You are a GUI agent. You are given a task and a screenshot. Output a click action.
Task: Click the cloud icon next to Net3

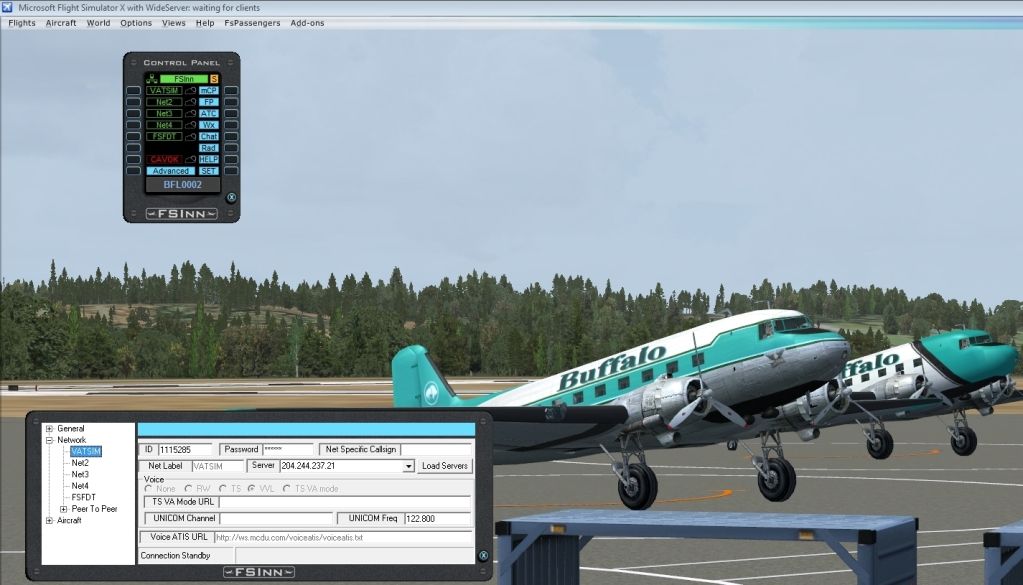(x=191, y=113)
